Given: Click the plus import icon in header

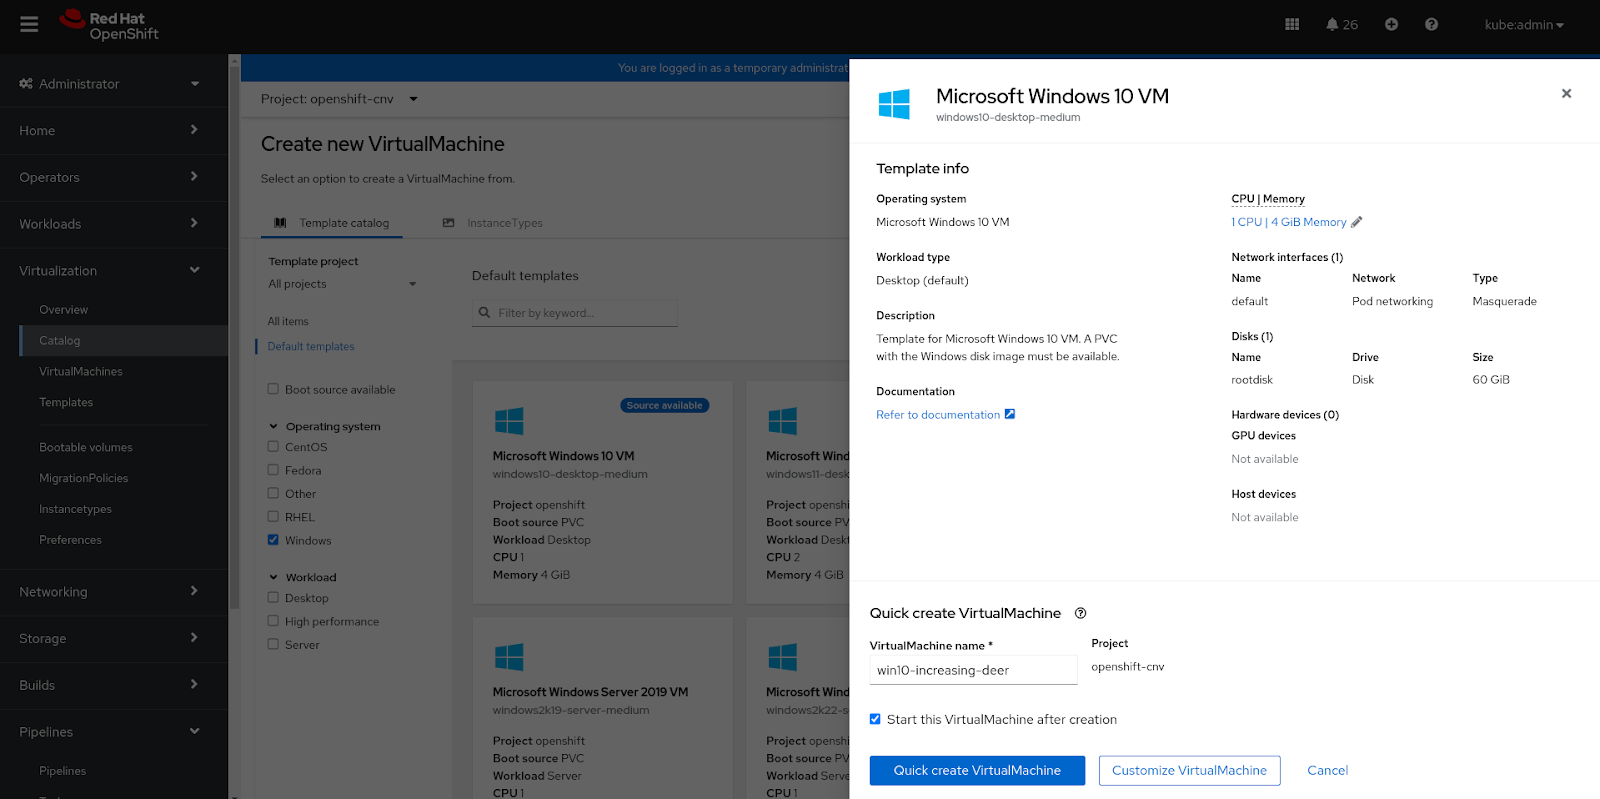Looking at the screenshot, I should tap(1391, 24).
